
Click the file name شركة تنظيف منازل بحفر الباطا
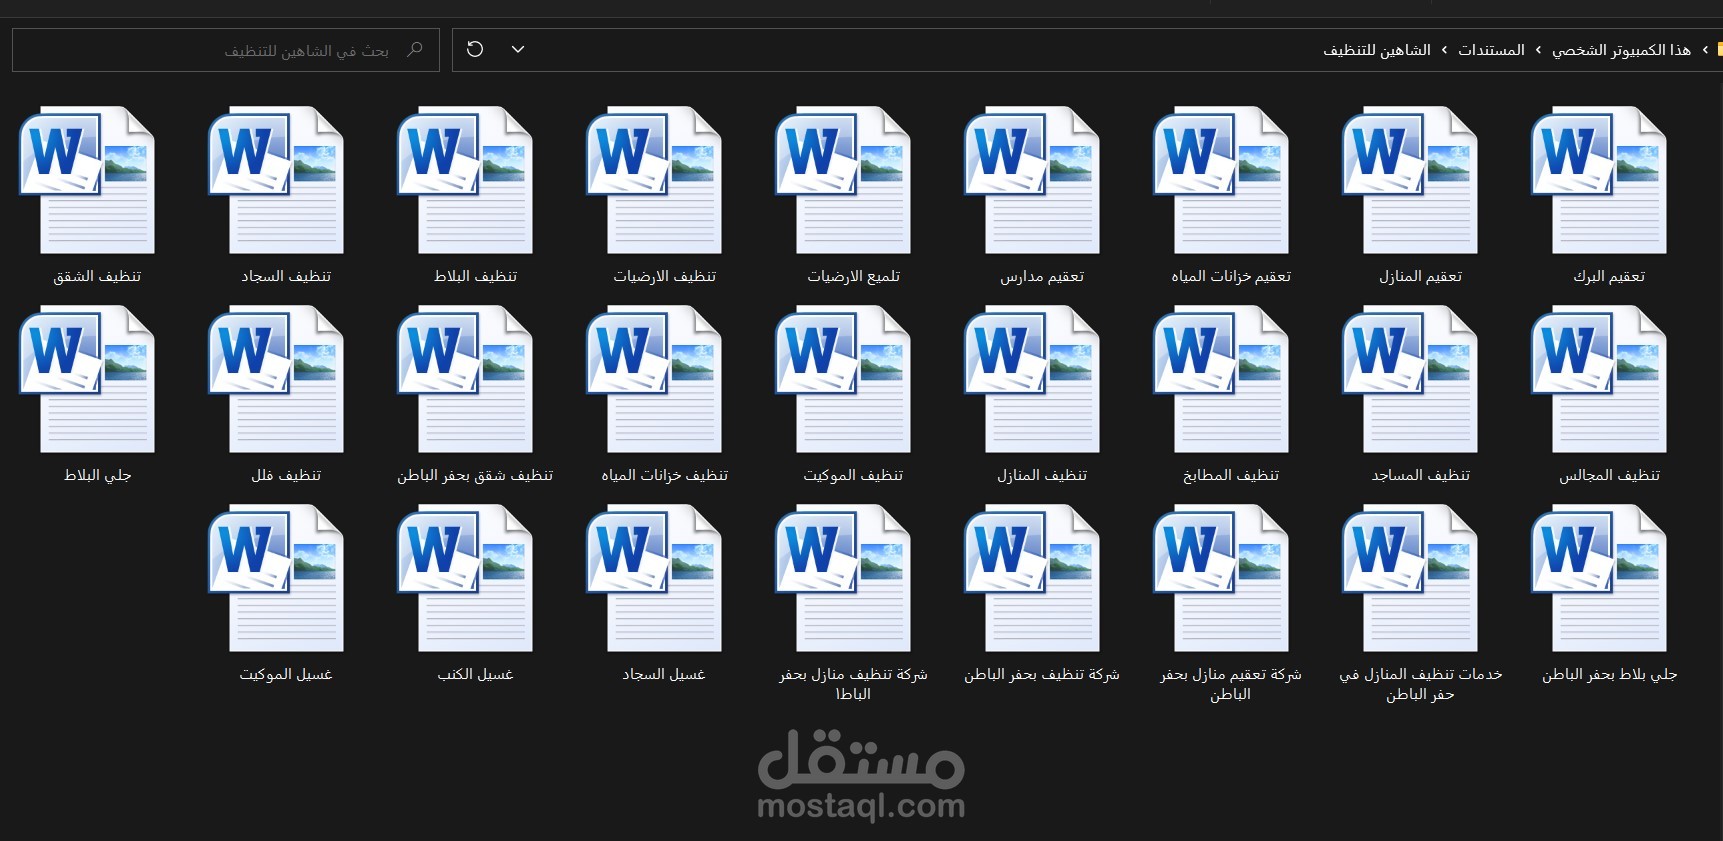pos(853,684)
